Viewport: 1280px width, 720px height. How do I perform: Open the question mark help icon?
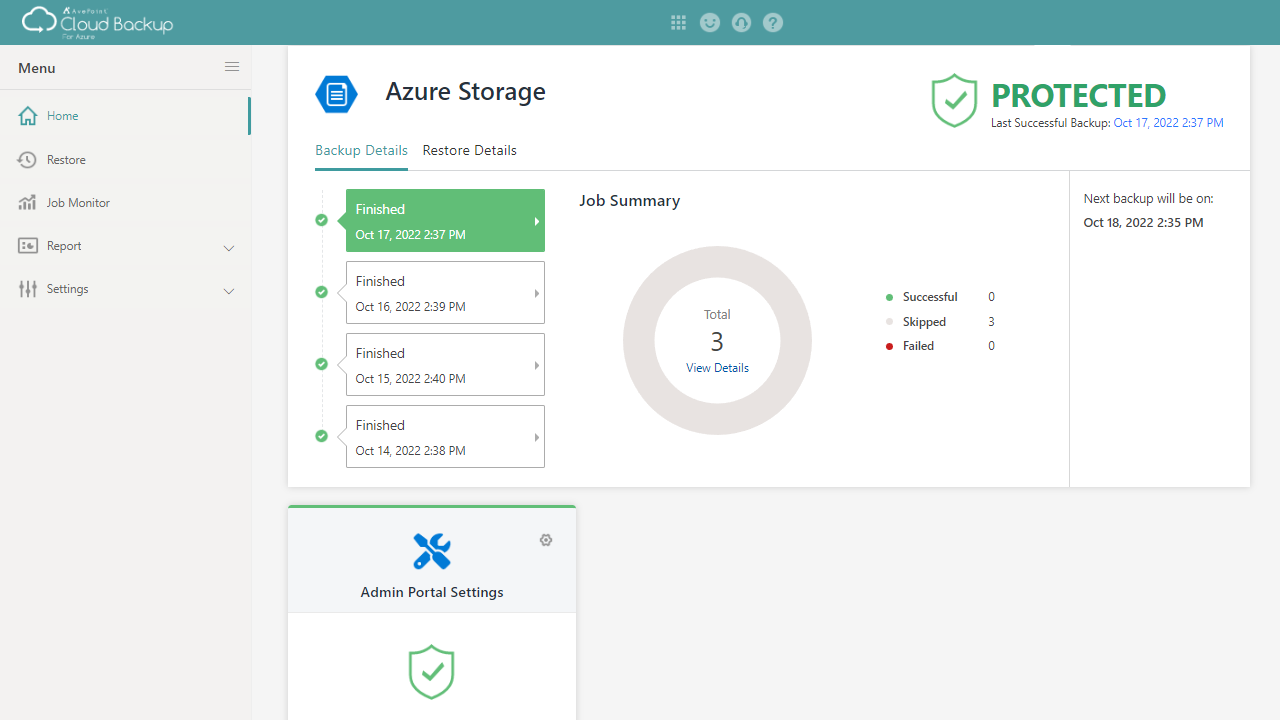(x=772, y=22)
